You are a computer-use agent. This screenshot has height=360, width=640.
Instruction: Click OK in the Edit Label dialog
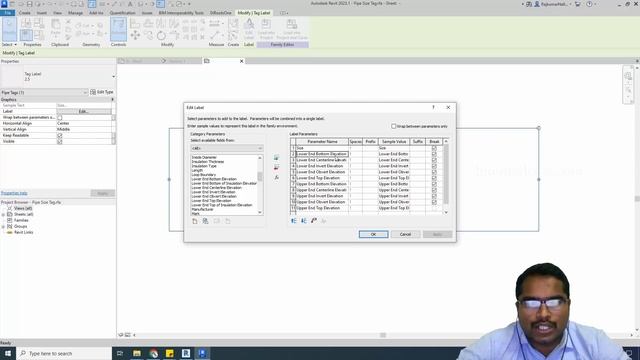373,234
